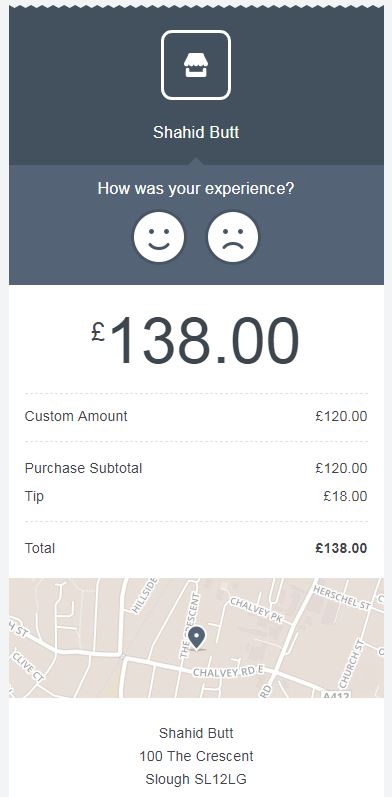The height and width of the screenshot is (797, 392).
Task: Click the Purchase Subtotal label
Action: coord(83,468)
